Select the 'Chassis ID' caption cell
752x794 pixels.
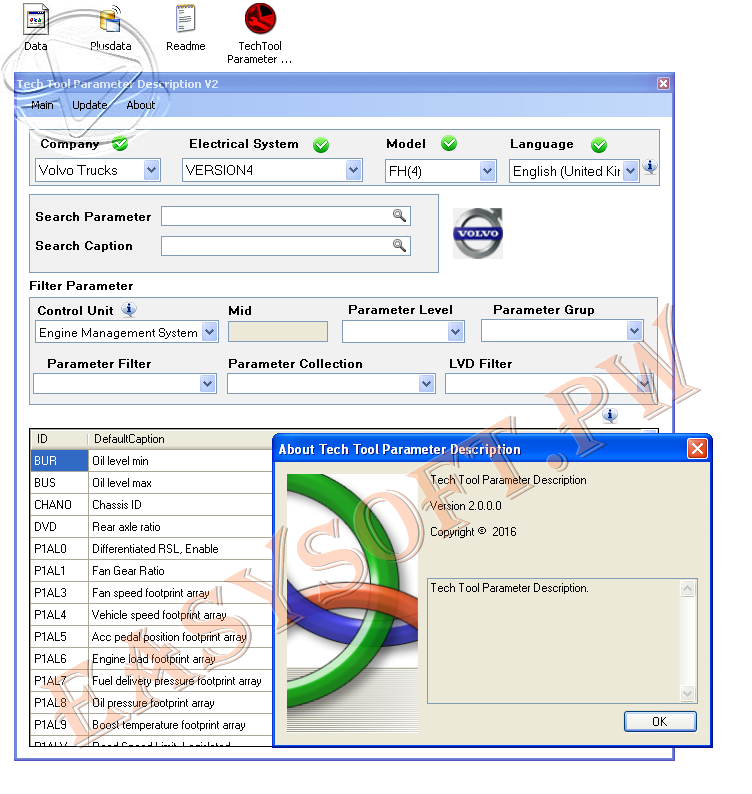(180, 505)
